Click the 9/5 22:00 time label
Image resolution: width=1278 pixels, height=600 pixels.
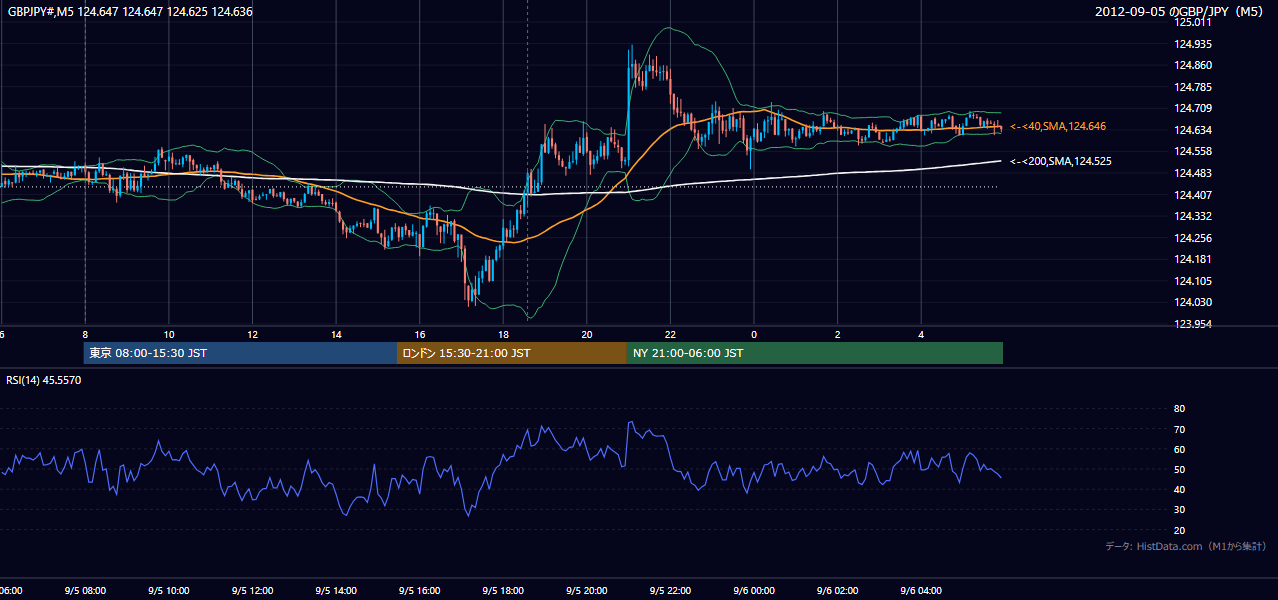[x=670, y=590]
